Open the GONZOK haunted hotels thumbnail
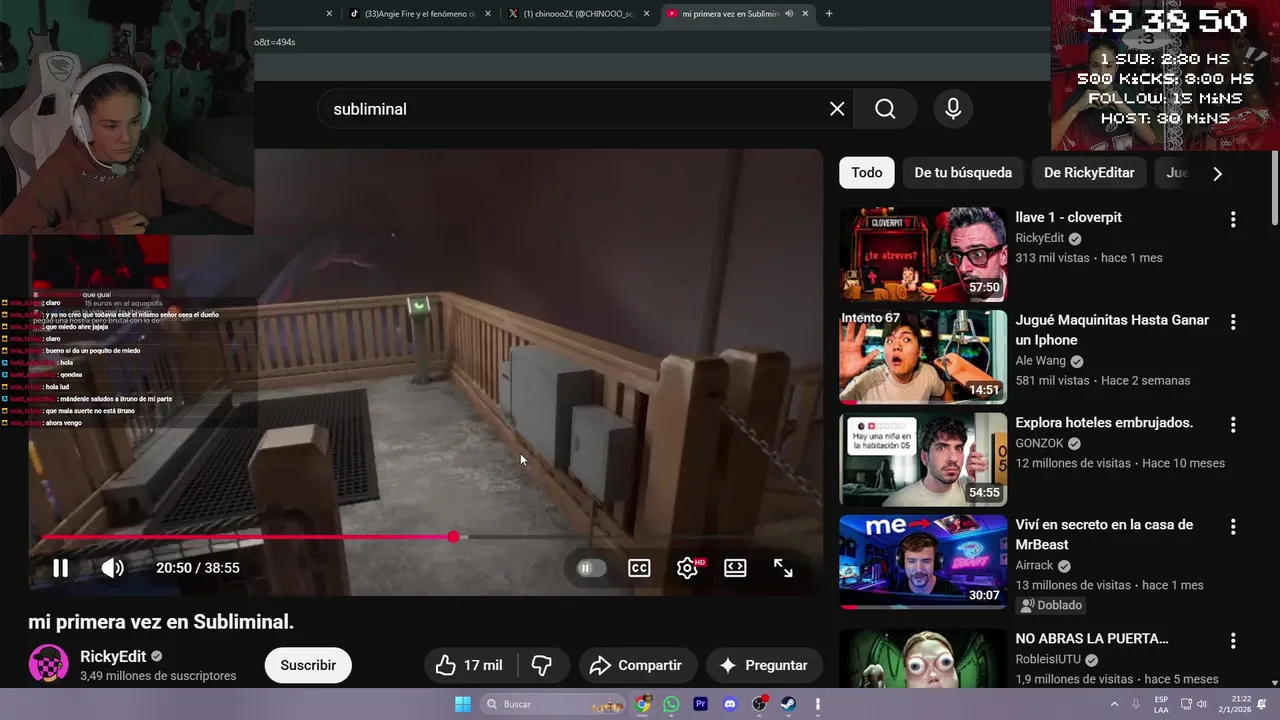This screenshot has height=720, width=1280. pos(923,459)
